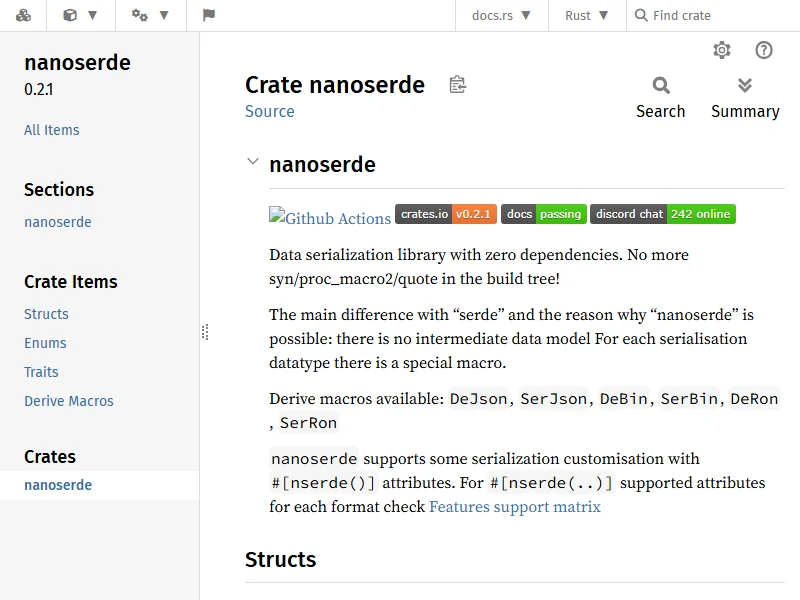Viewport: 800px width, 600px height.
Task: Go to All Items in sidebar
Action: tap(52, 130)
